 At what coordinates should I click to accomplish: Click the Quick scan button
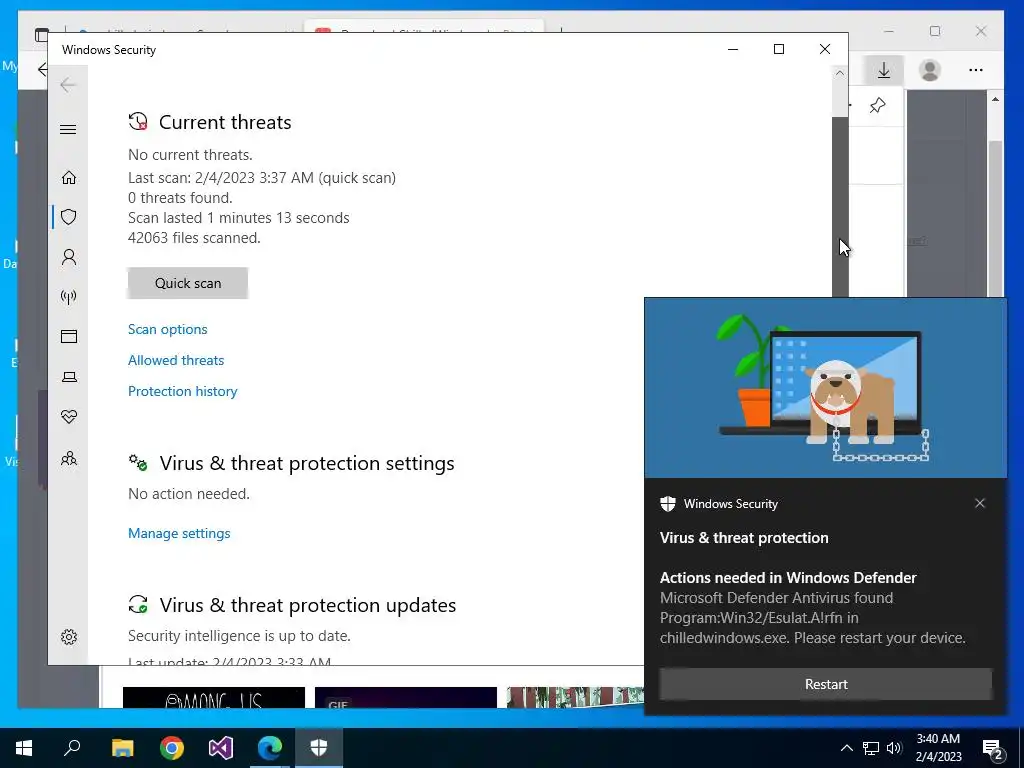(188, 283)
